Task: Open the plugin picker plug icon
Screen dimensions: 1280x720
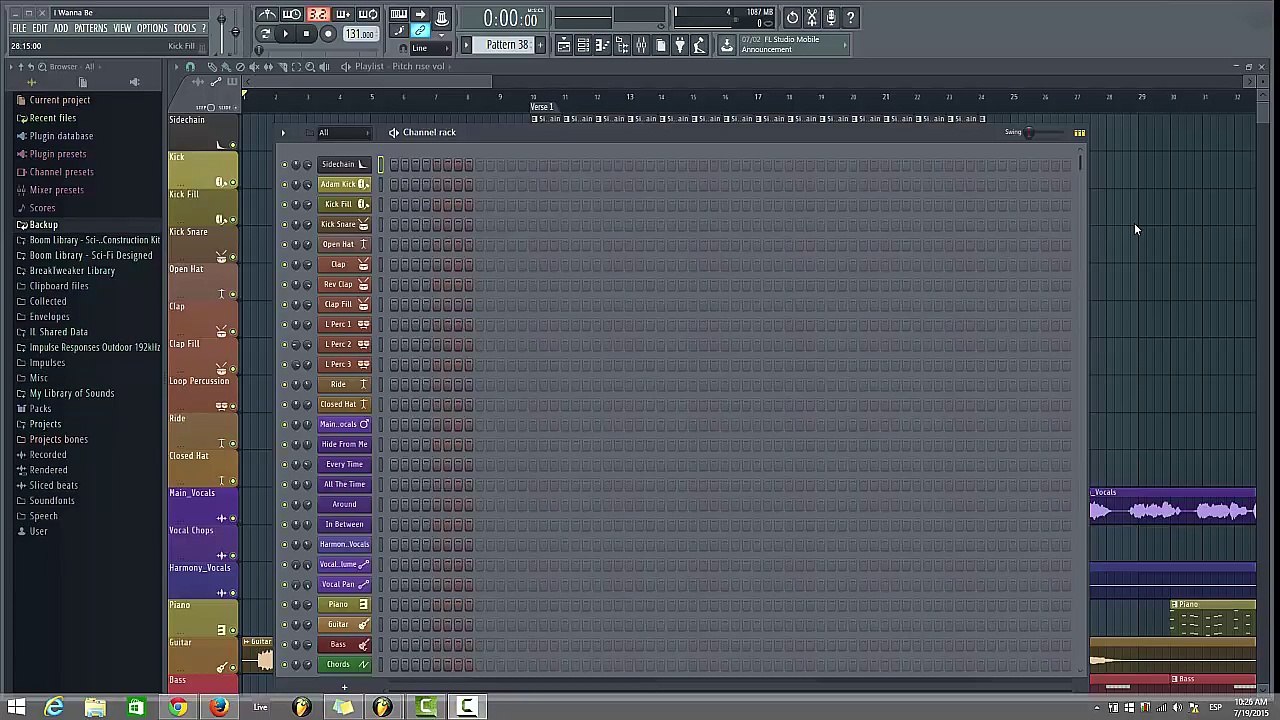Action: (x=680, y=45)
